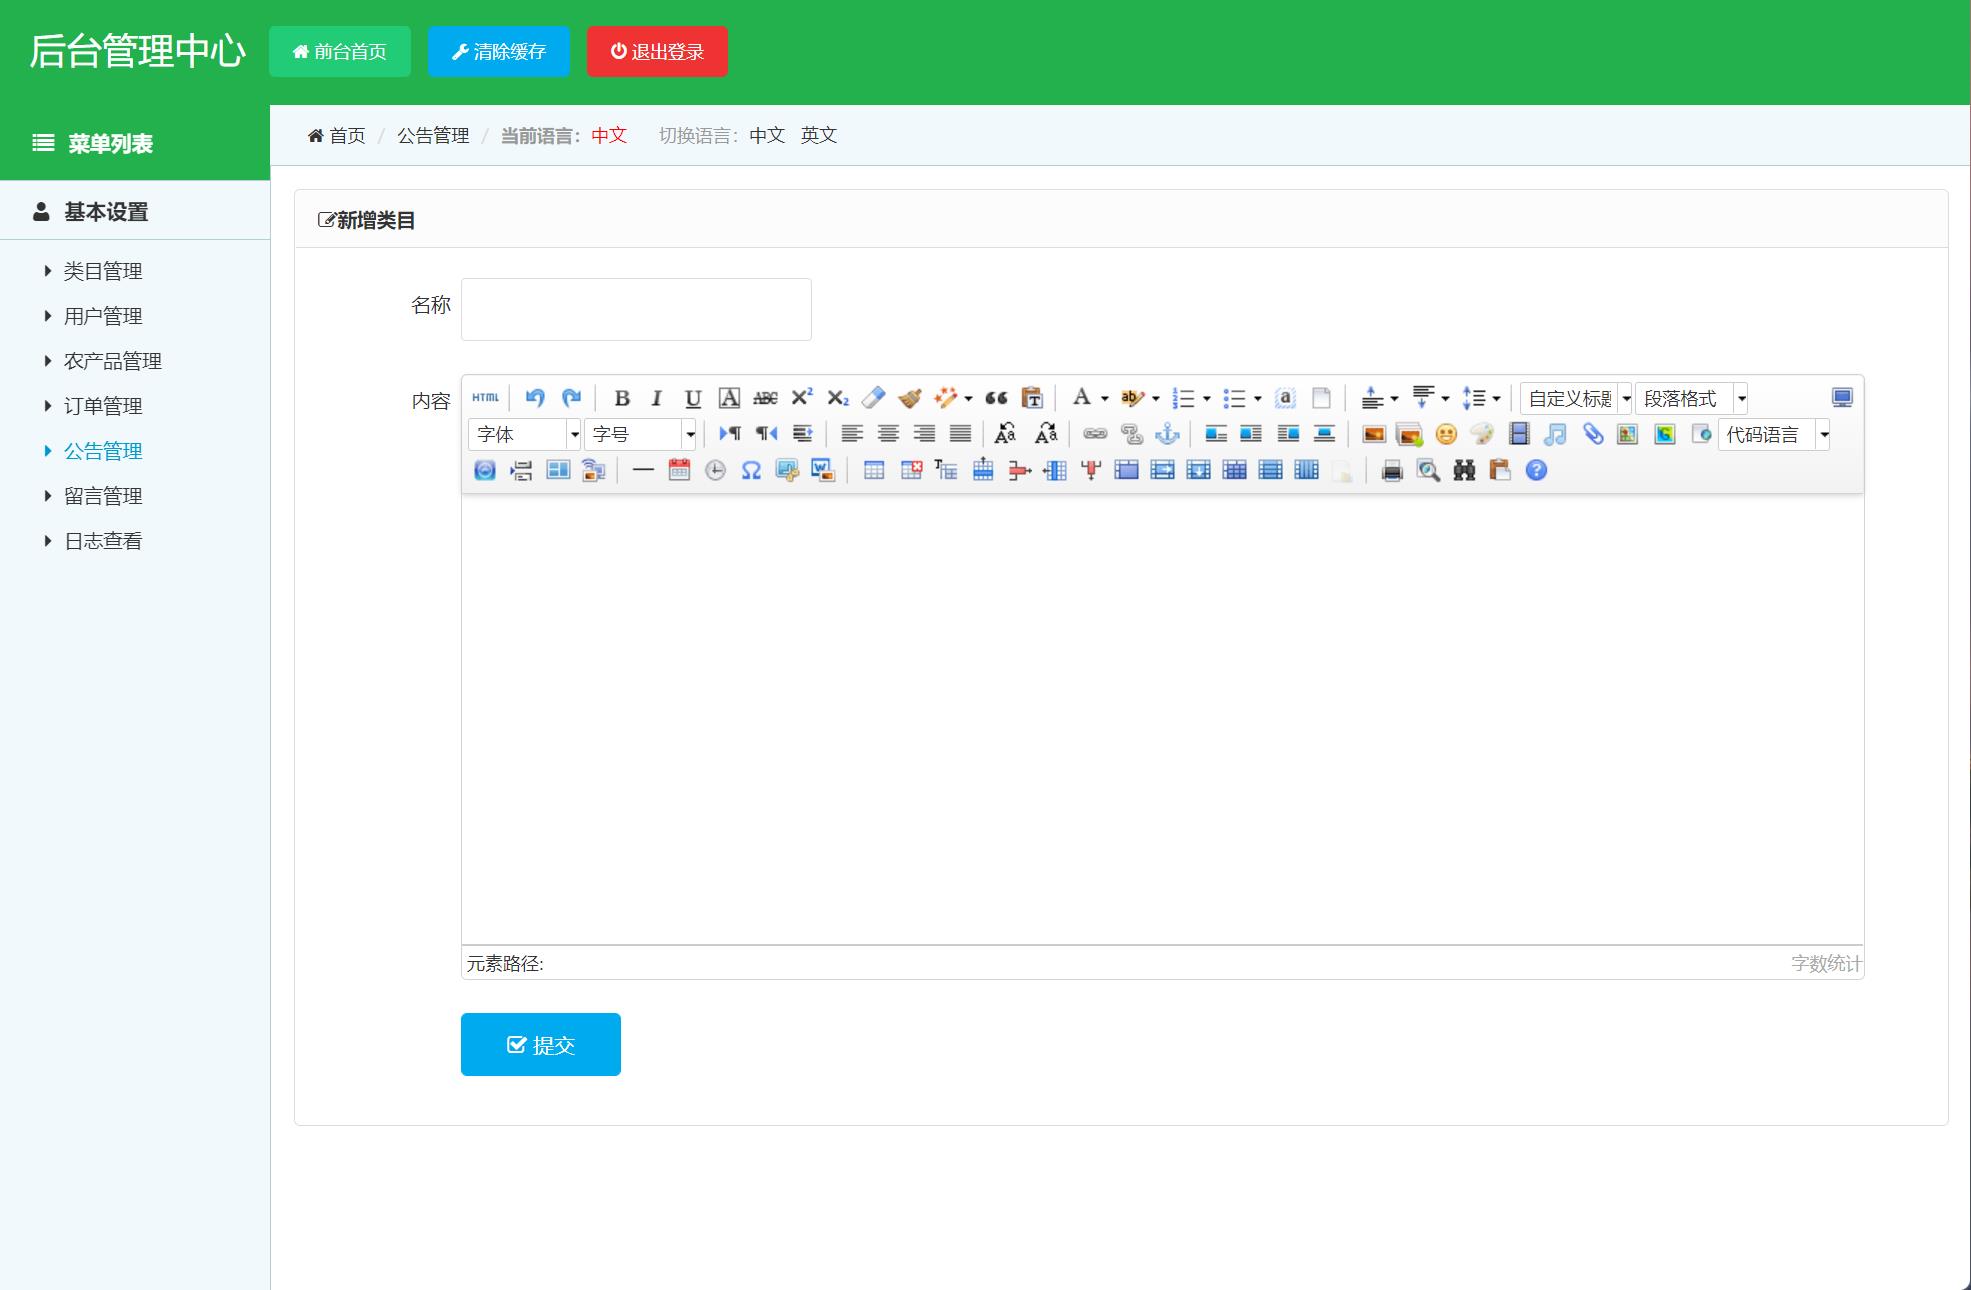Click the blue 提交 submit button

pyautogui.click(x=540, y=1044)
